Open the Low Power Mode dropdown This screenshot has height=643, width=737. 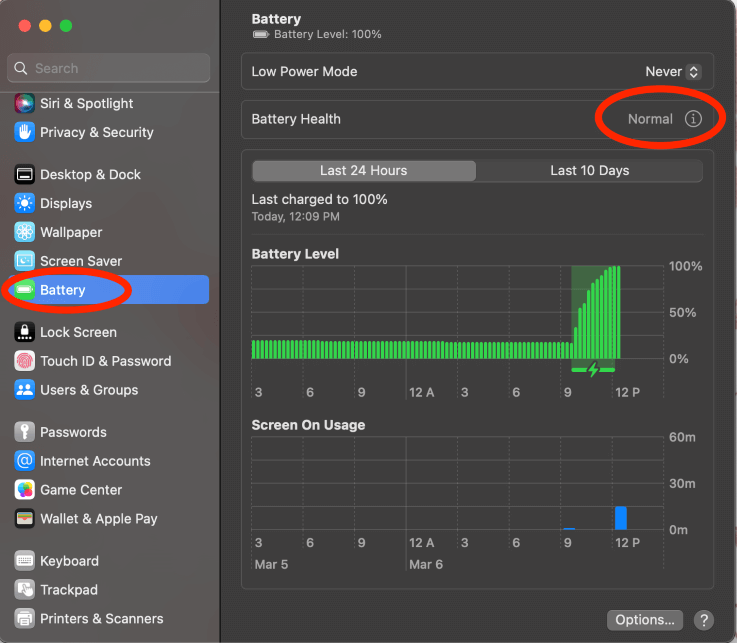673,72
